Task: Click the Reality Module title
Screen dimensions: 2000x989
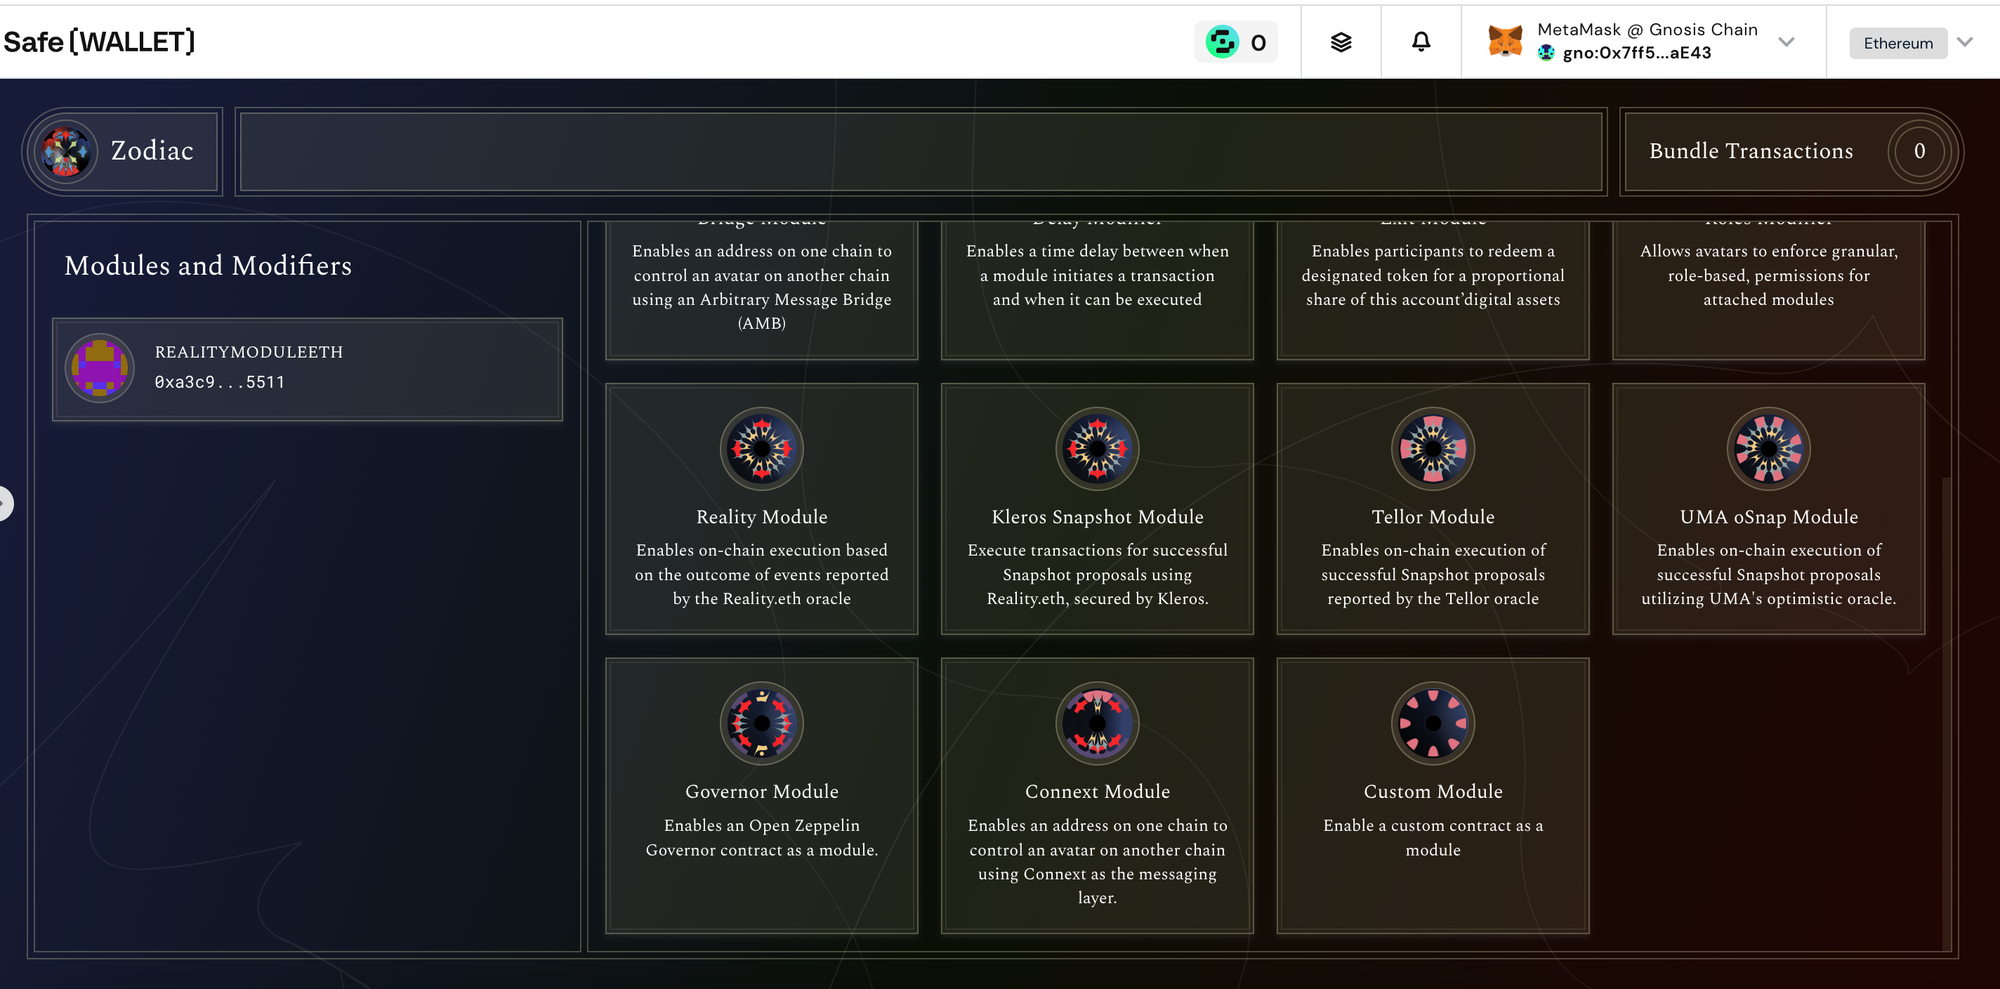Action: click(x=762, y=517)
